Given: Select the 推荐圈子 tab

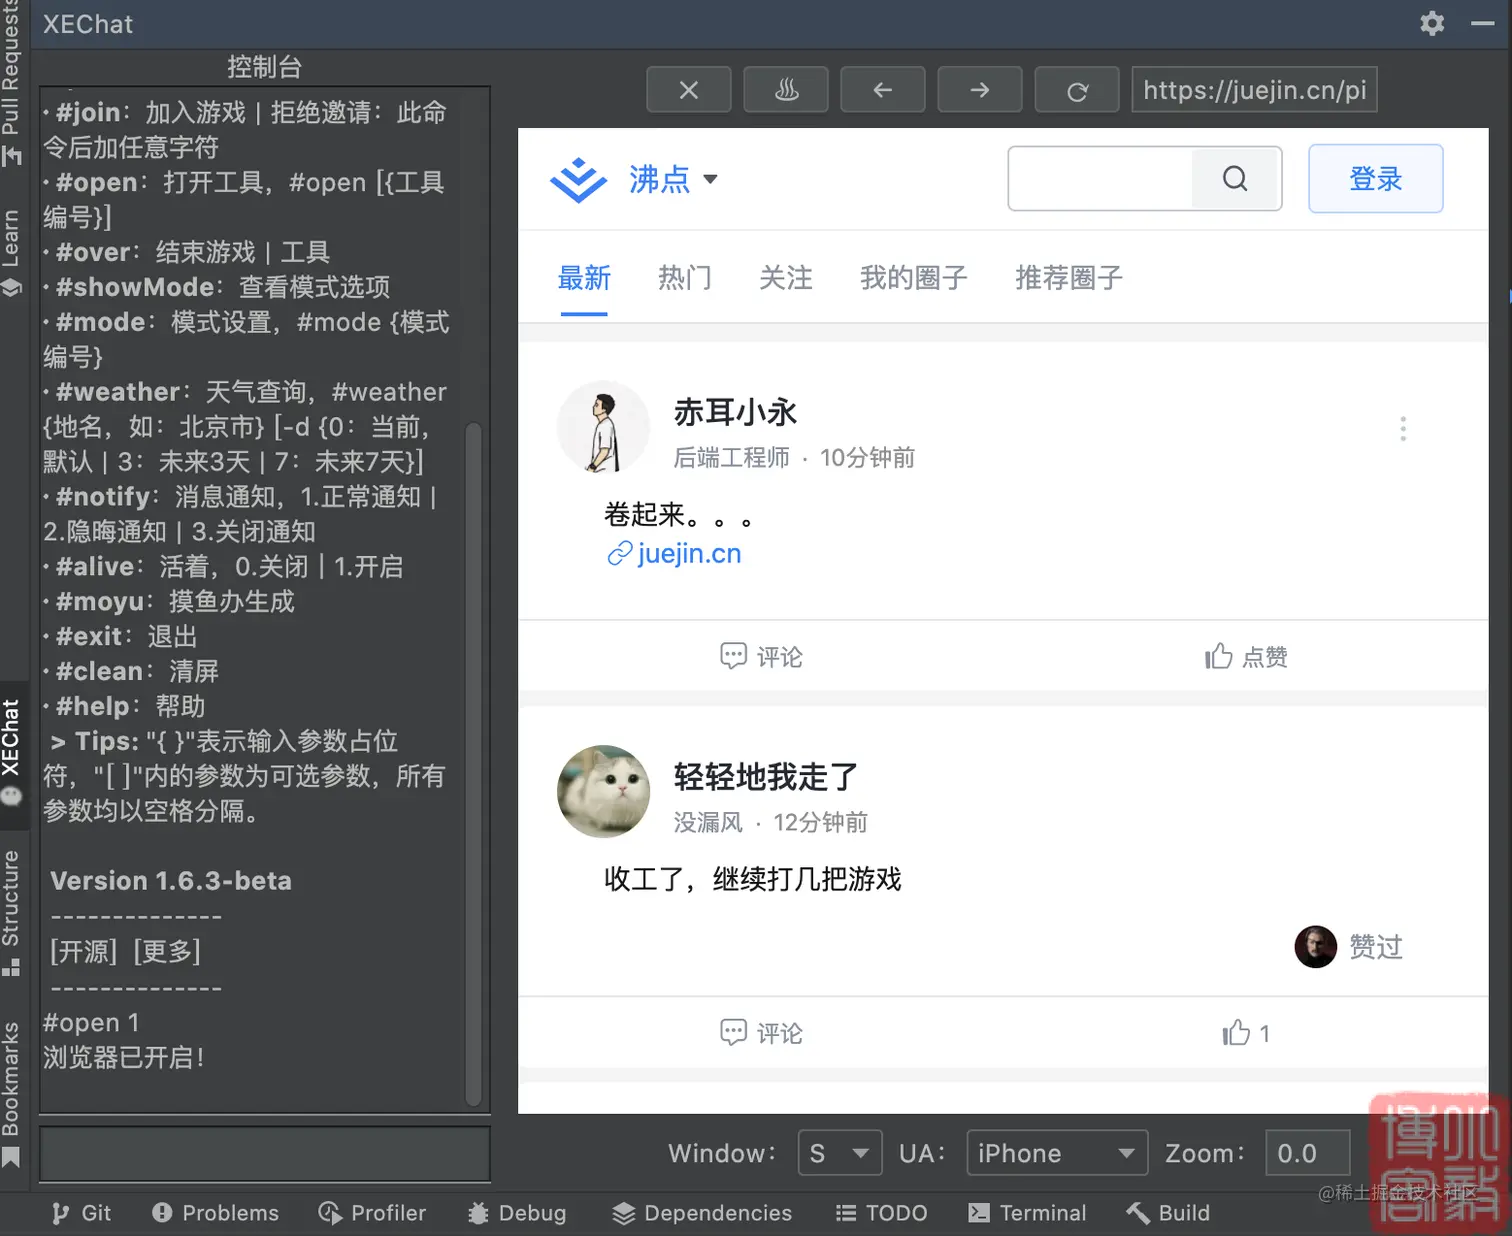Looking at the screenshot, I should coord(1069,278).
